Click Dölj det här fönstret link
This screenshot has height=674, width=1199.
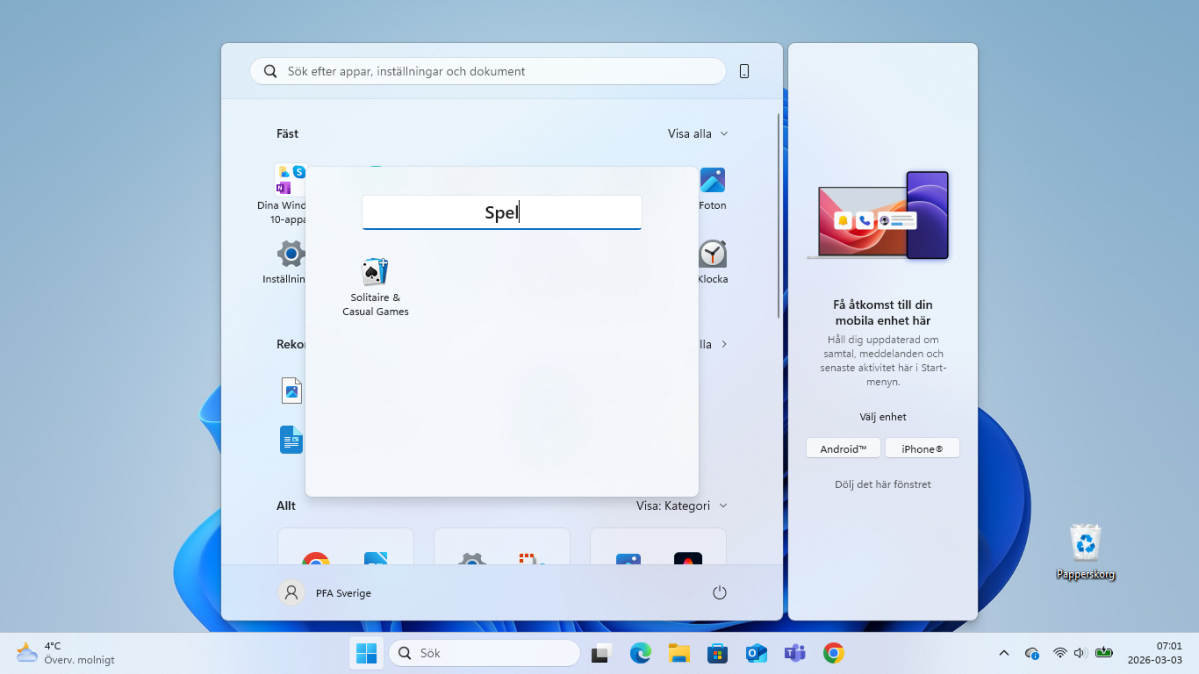[x=882, y=485]
